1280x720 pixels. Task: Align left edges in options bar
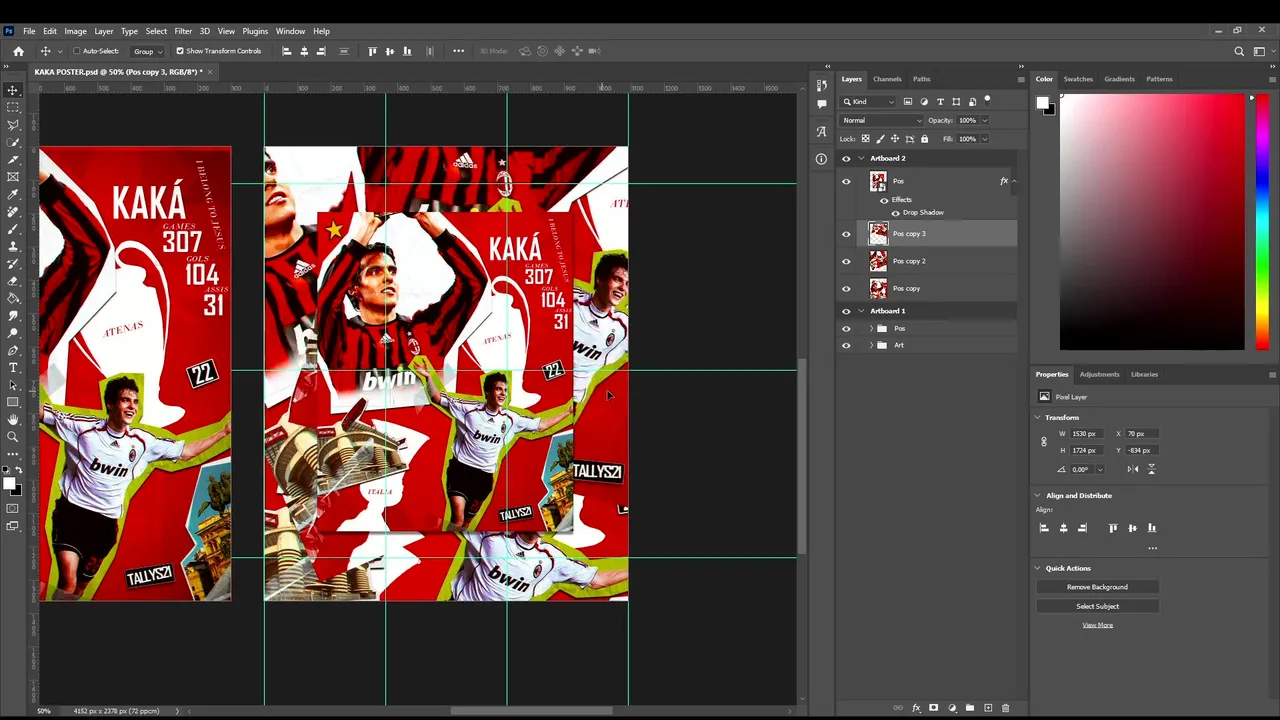(287, 51)
